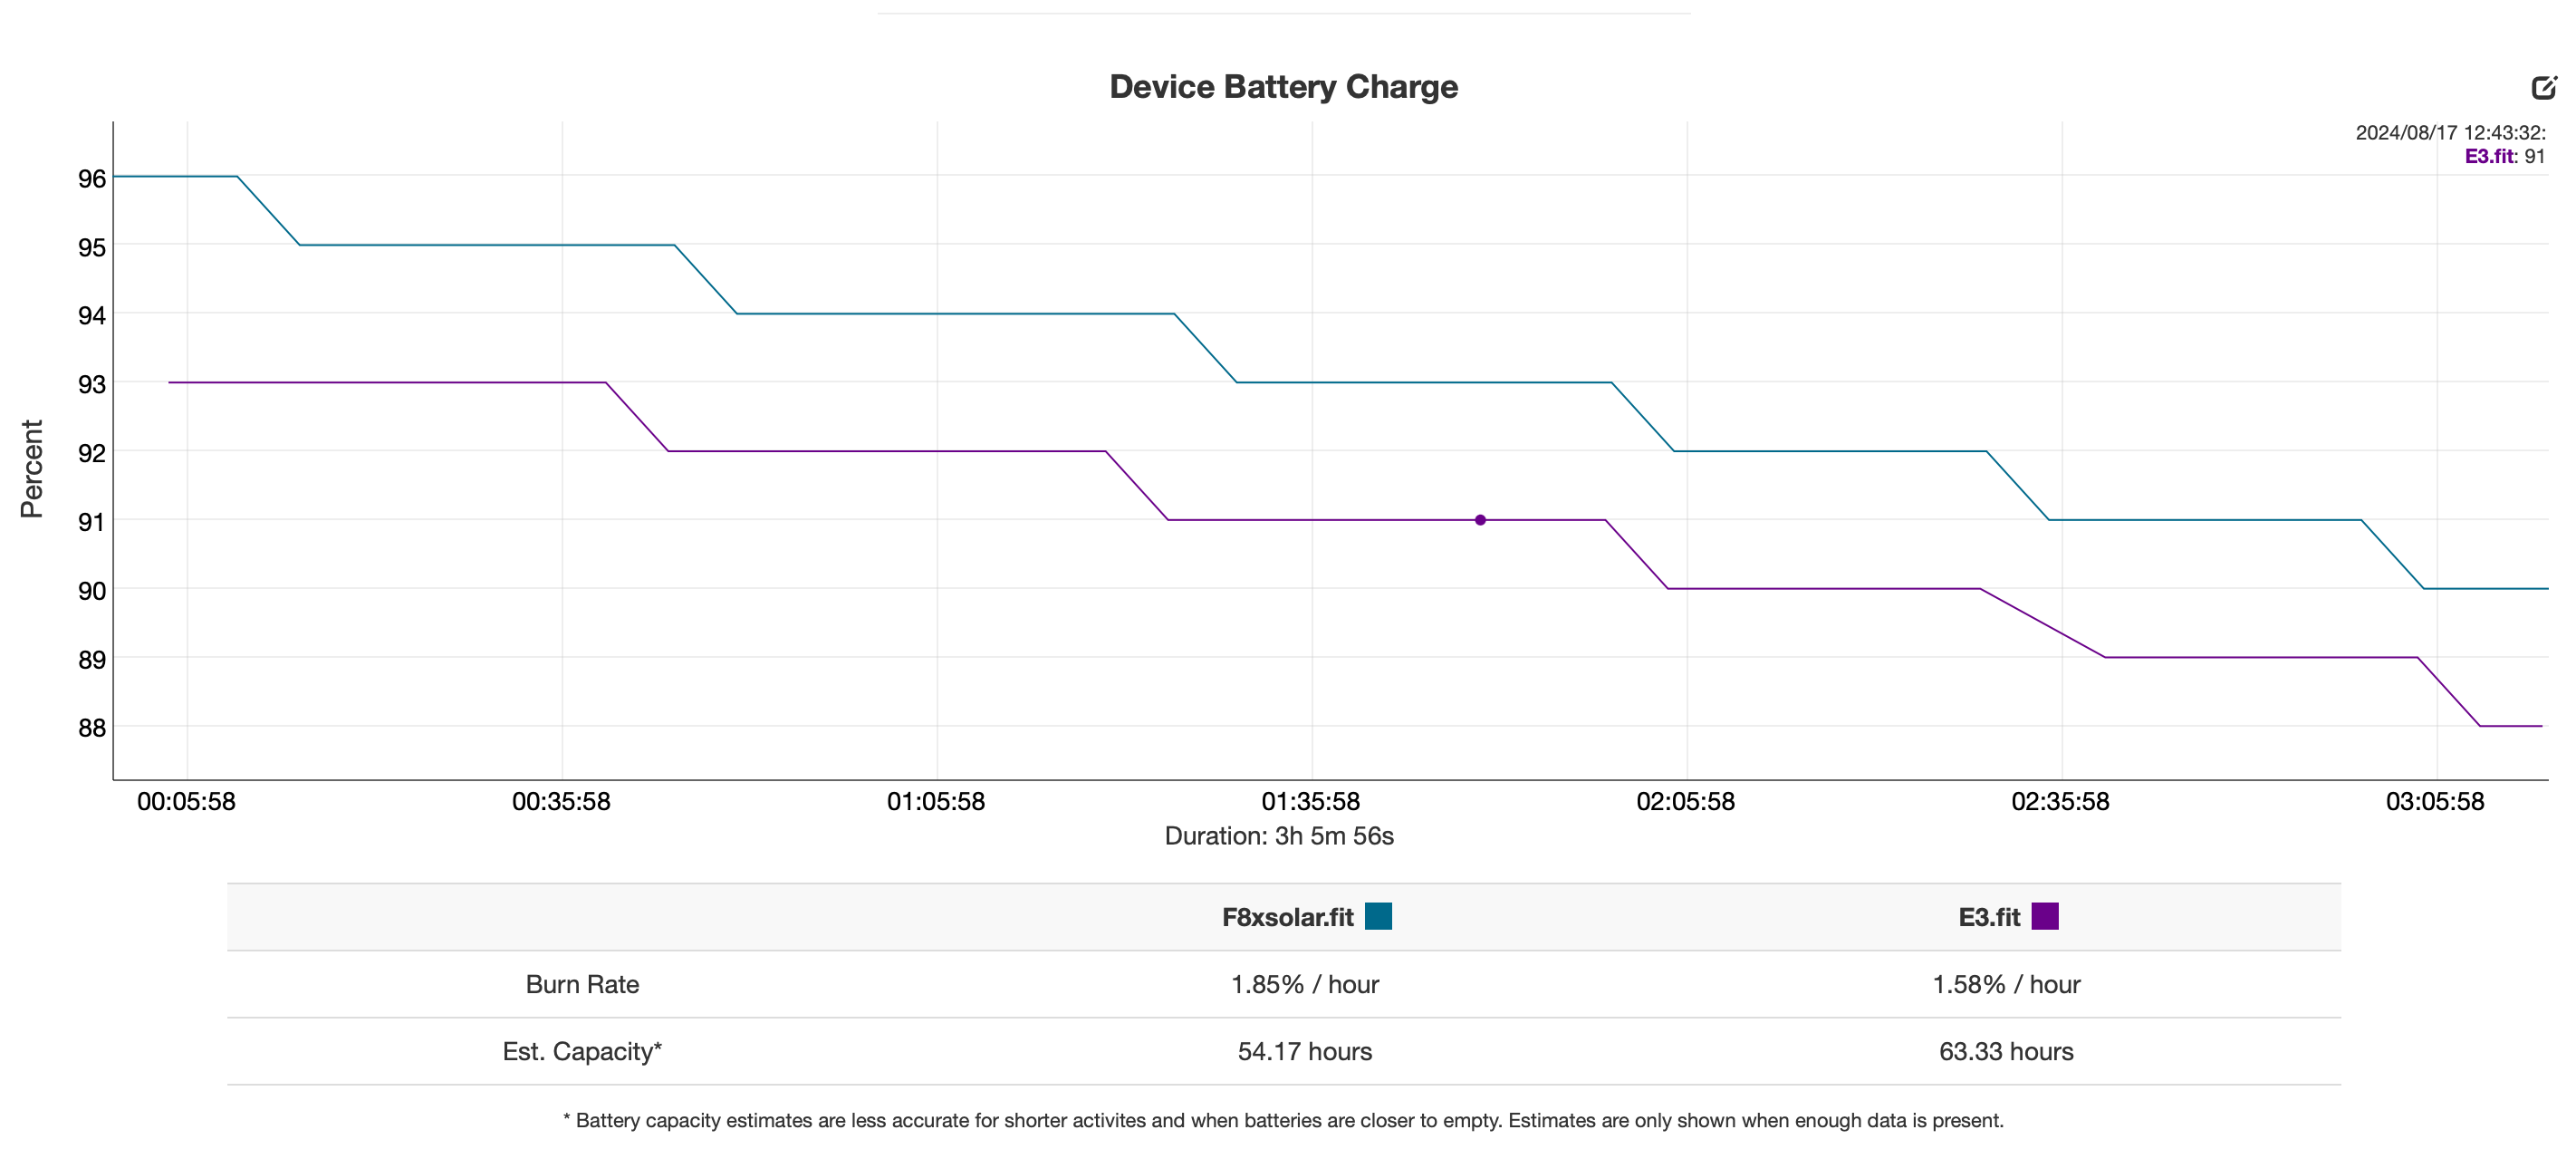Click the purple data point marker
Screen dimensions: 2576x1149
[1480, 520]
